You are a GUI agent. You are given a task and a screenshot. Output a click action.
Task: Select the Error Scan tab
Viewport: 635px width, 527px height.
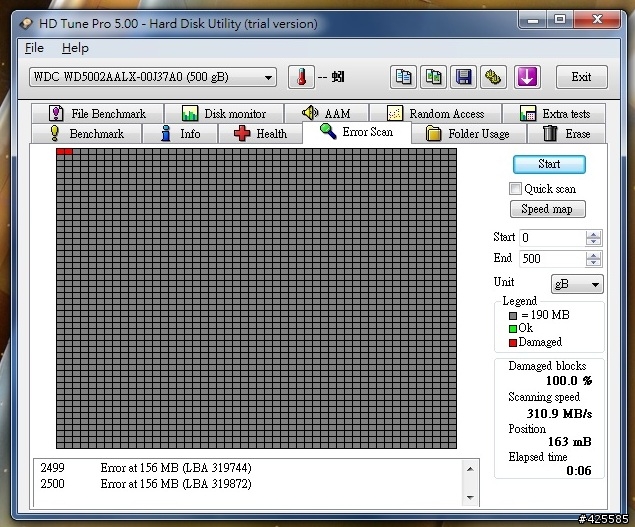click(x=357, y=132)
